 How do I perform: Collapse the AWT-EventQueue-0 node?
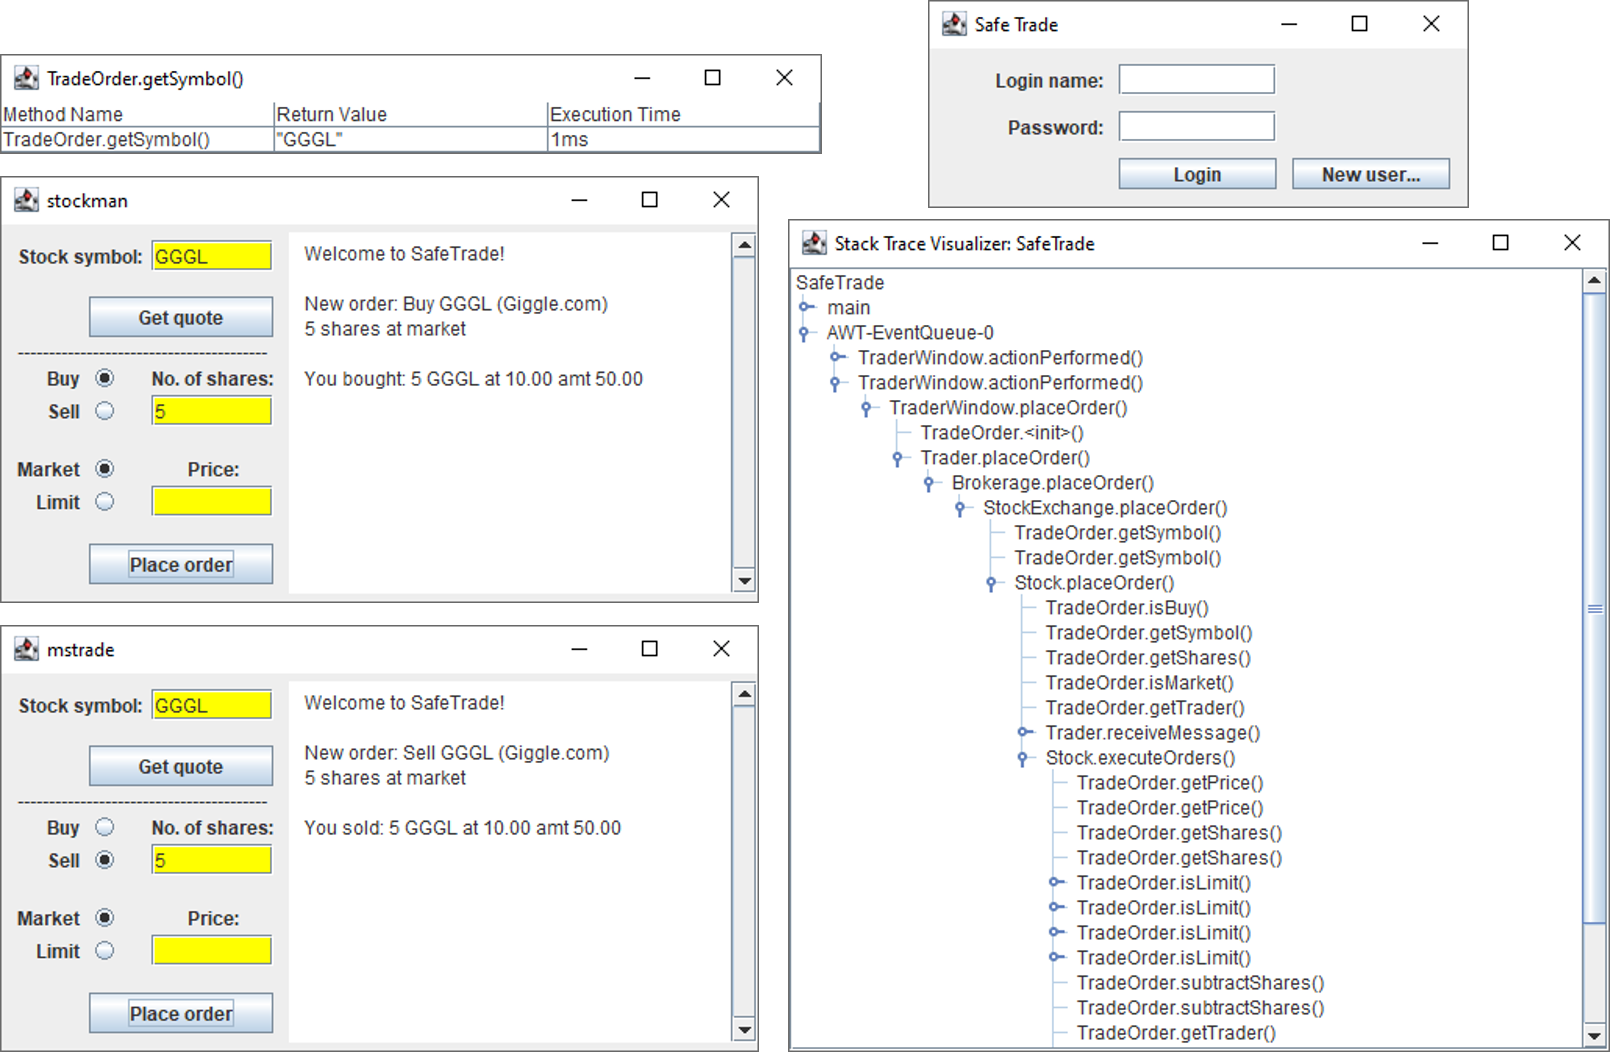click(804, 333)
